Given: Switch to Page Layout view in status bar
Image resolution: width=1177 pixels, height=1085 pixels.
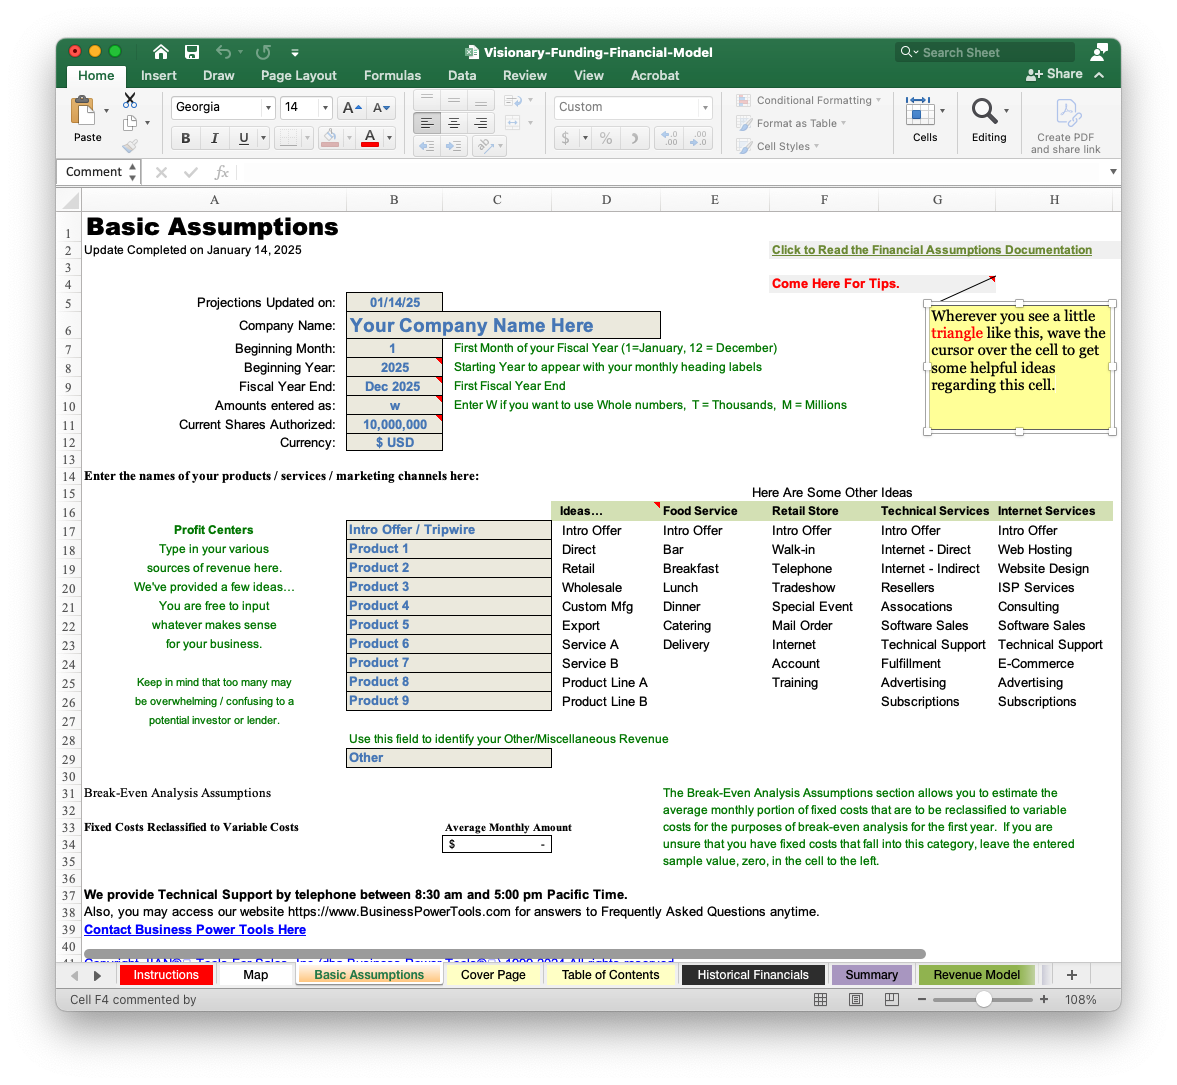Looking at the screenshot, I should [x=856, y=999].
